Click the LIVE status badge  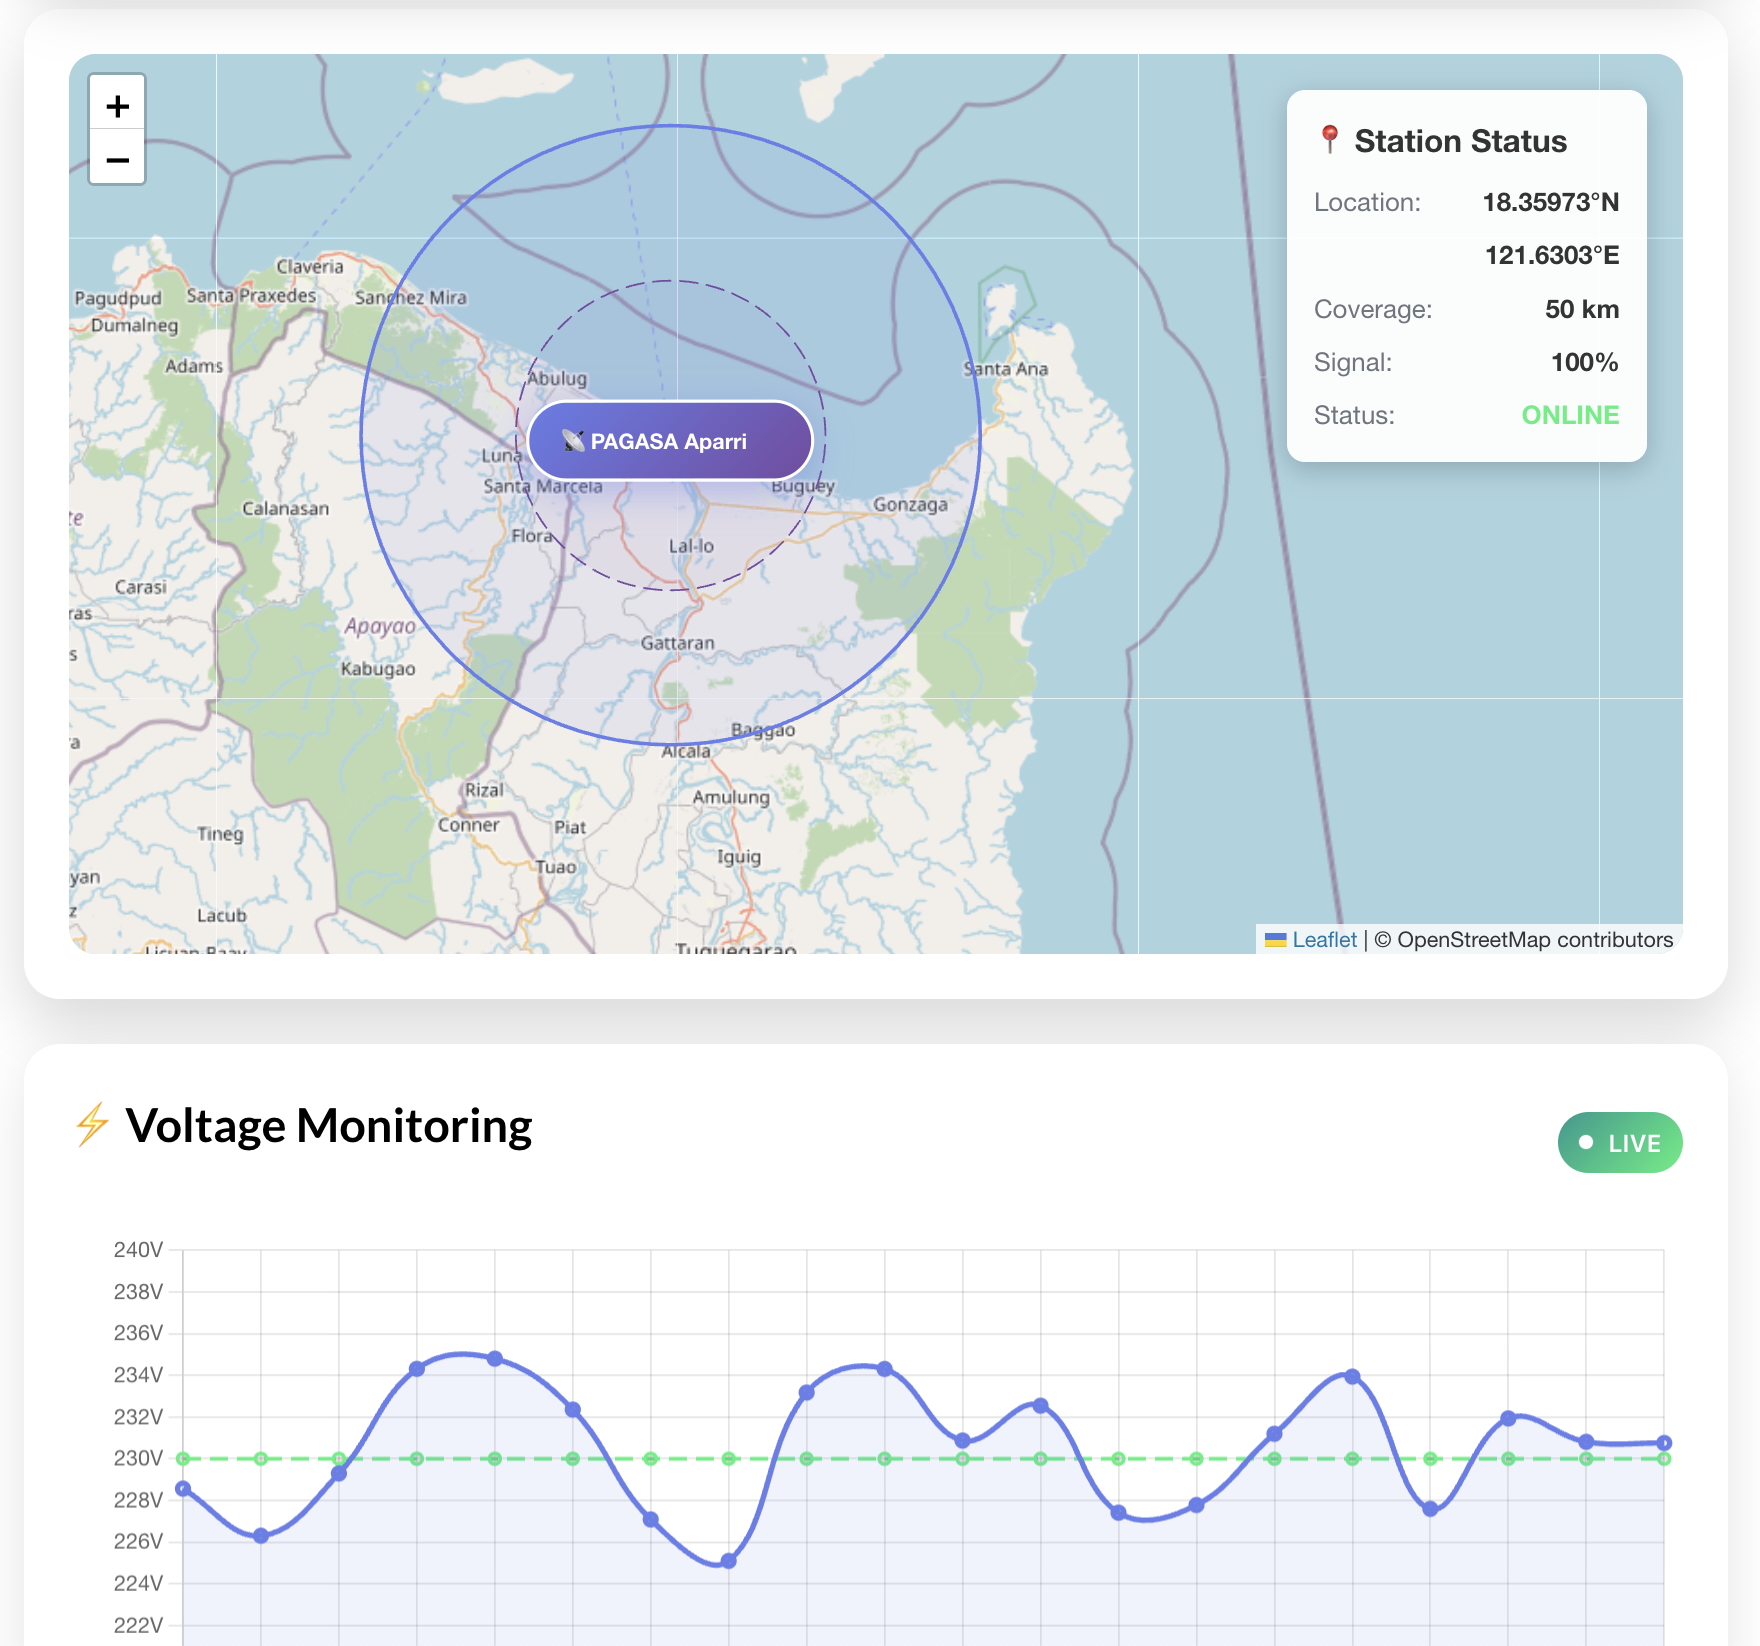pyautogui.click(x=1619, y=1142)
